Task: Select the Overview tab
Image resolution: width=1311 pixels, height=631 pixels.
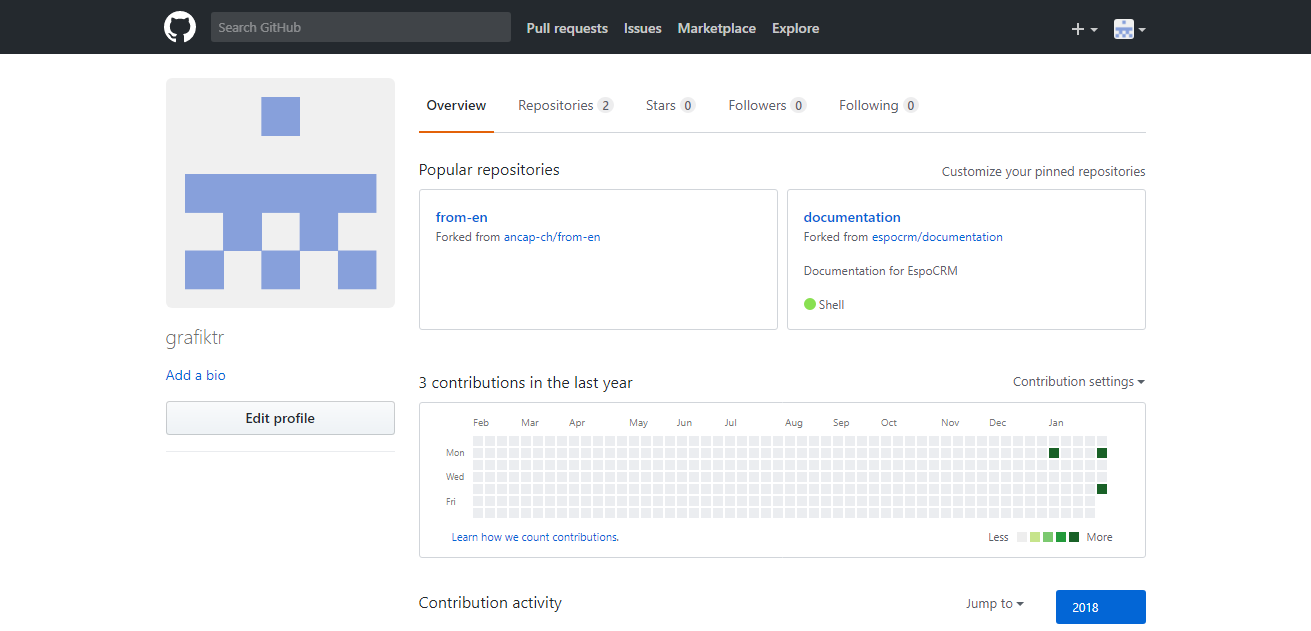Action: [456, 105]
